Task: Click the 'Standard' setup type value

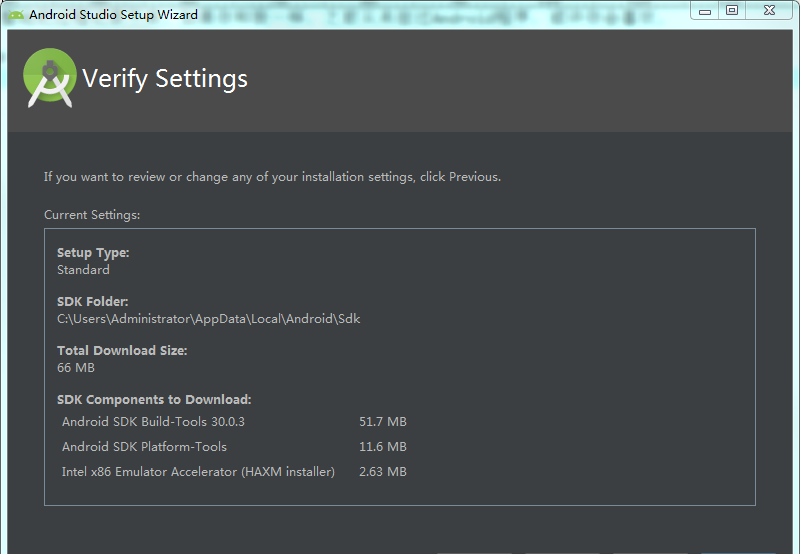Action: tap(83, 270)
